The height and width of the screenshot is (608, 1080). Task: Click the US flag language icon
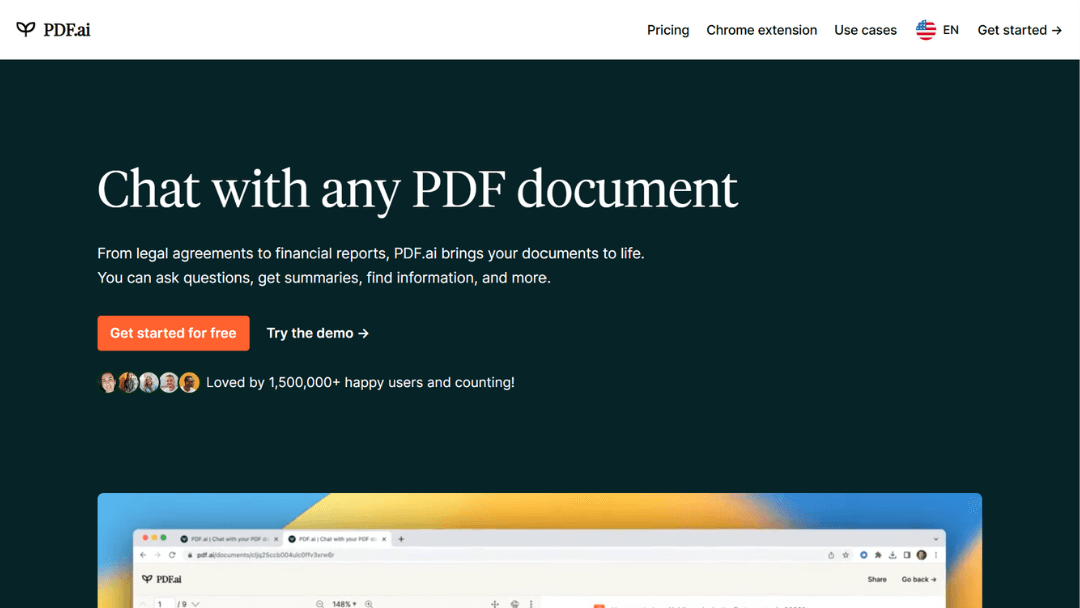[x=926, y=30]
